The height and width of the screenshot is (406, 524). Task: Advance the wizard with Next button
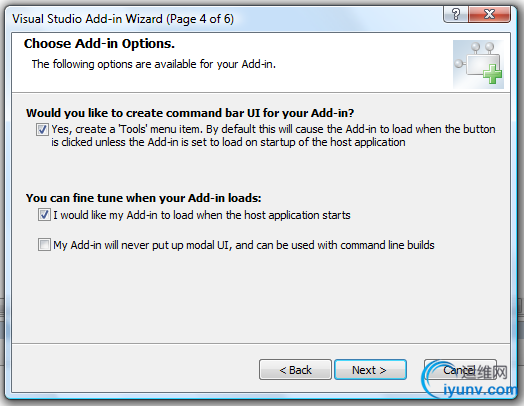pos(370,370)
